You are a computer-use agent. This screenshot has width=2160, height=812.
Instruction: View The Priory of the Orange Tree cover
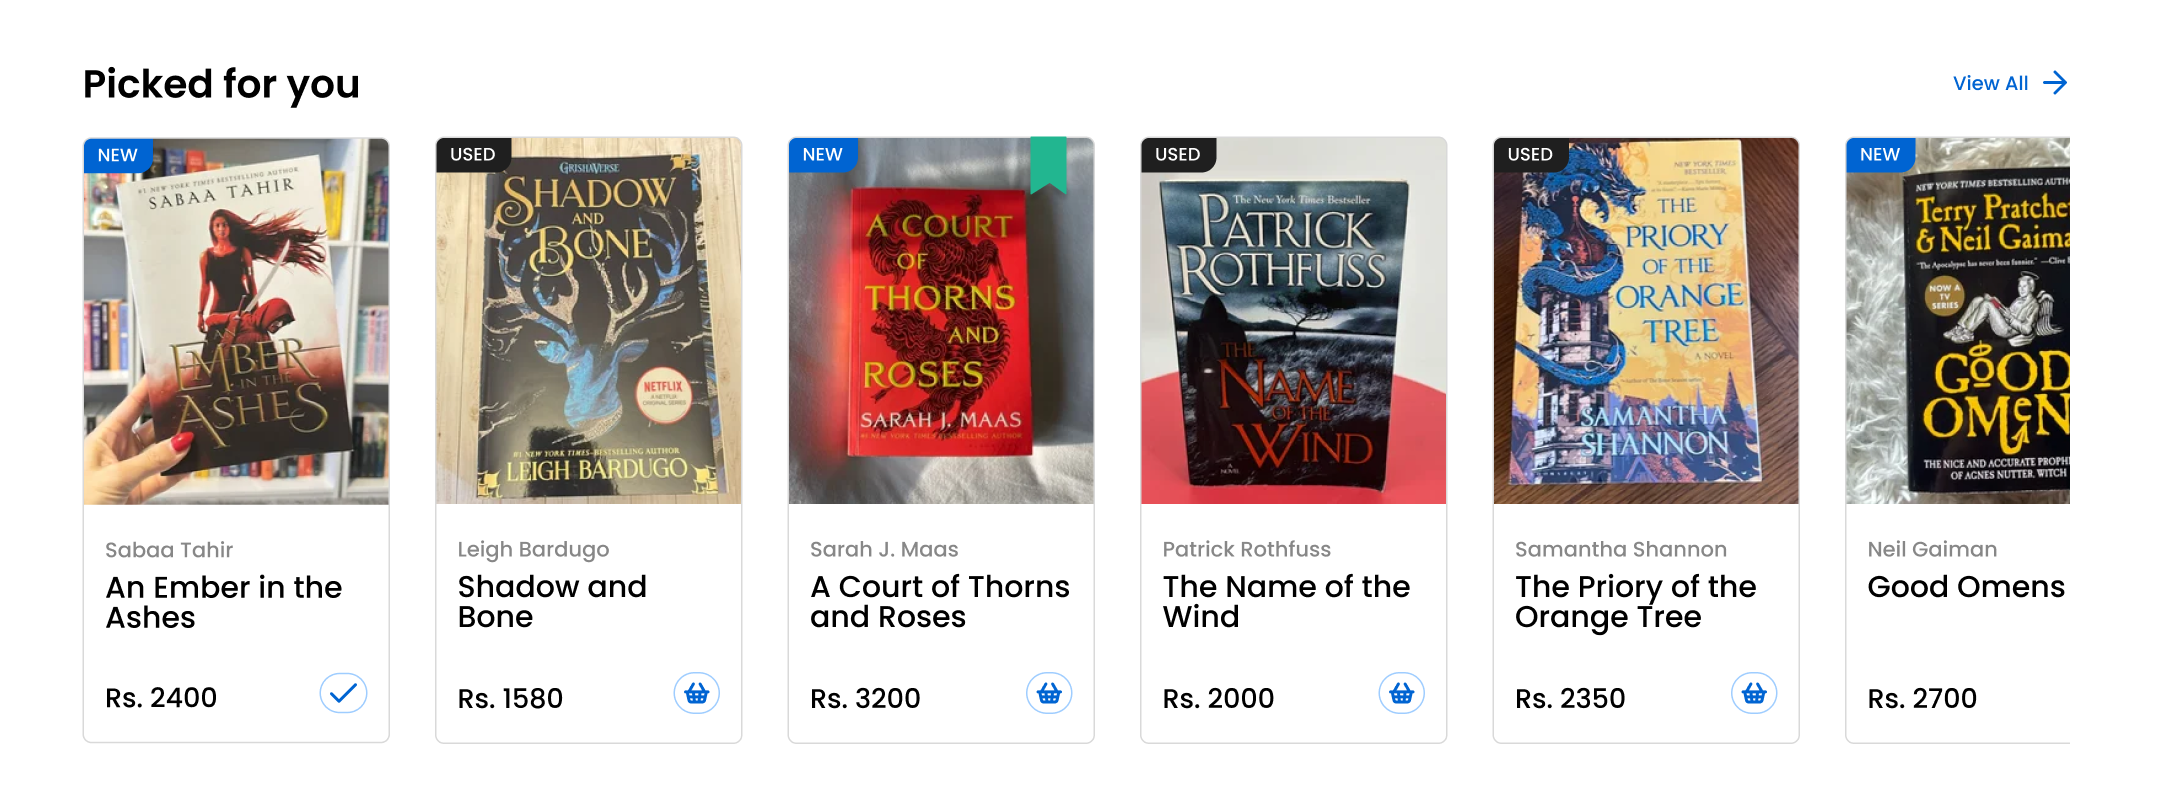point(1646,320)
